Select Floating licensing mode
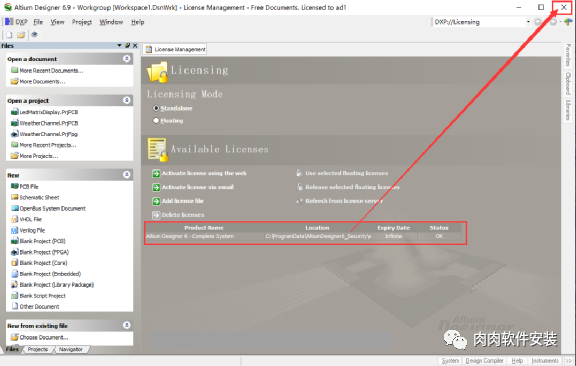576x366 pixels. pyautogui.click(x=168, y=121)
